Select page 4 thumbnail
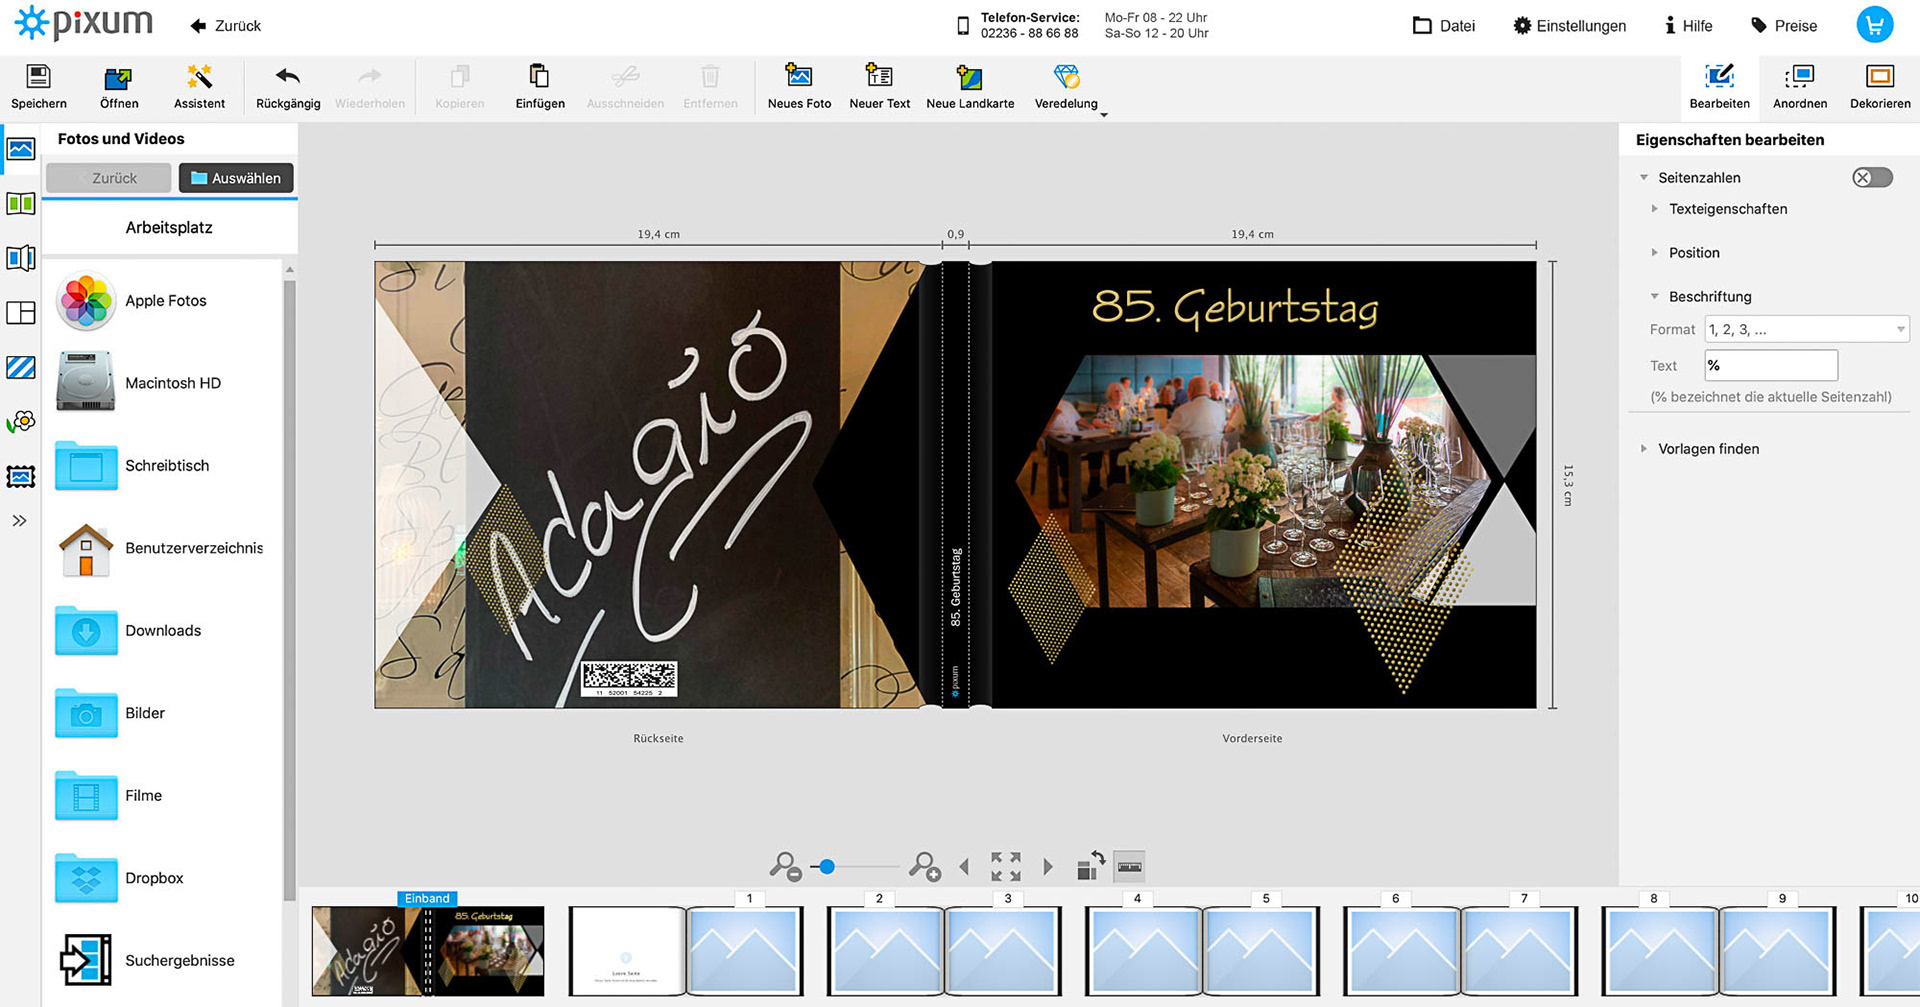Screen dimensions: 1920x1007 (x=1143, y=951)
